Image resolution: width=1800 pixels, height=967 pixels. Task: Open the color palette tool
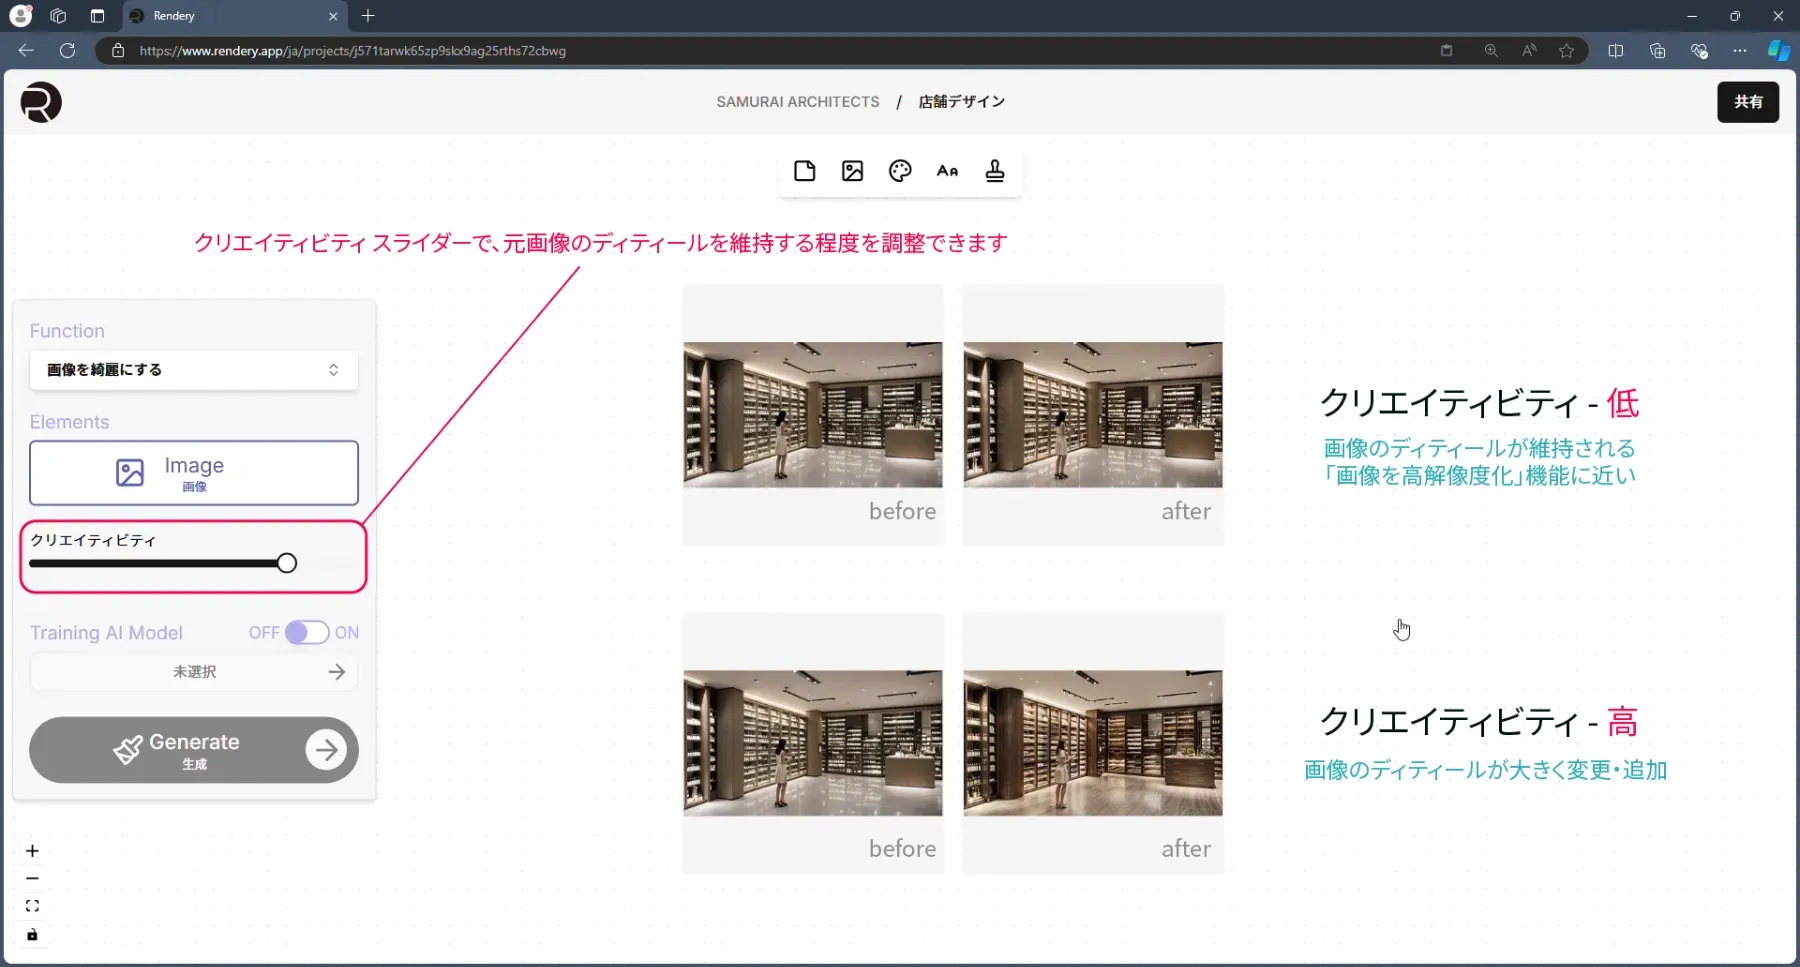pos(900,170)
